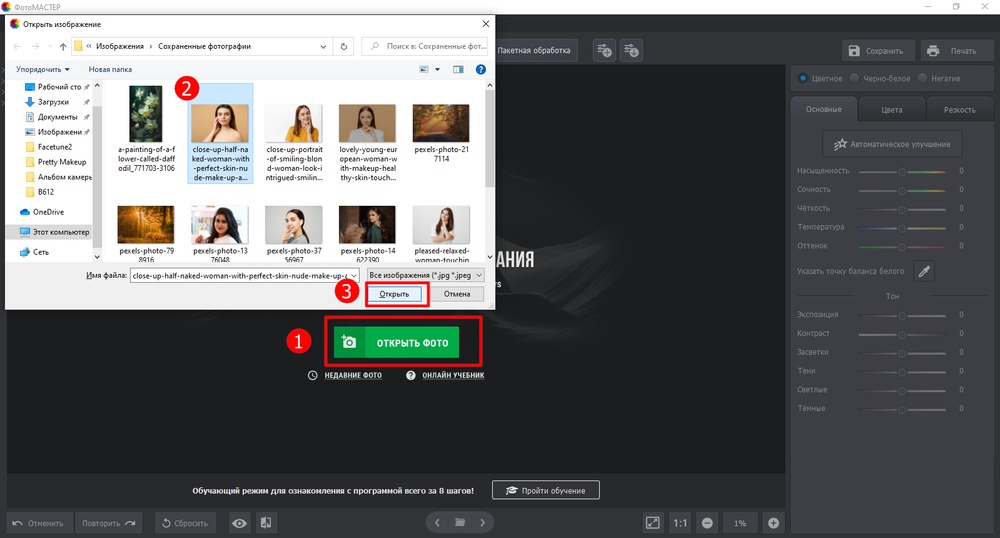Screen dimensions: 1000x538
Task: Adjust the Температура slider handle
Action: [902, 228]
